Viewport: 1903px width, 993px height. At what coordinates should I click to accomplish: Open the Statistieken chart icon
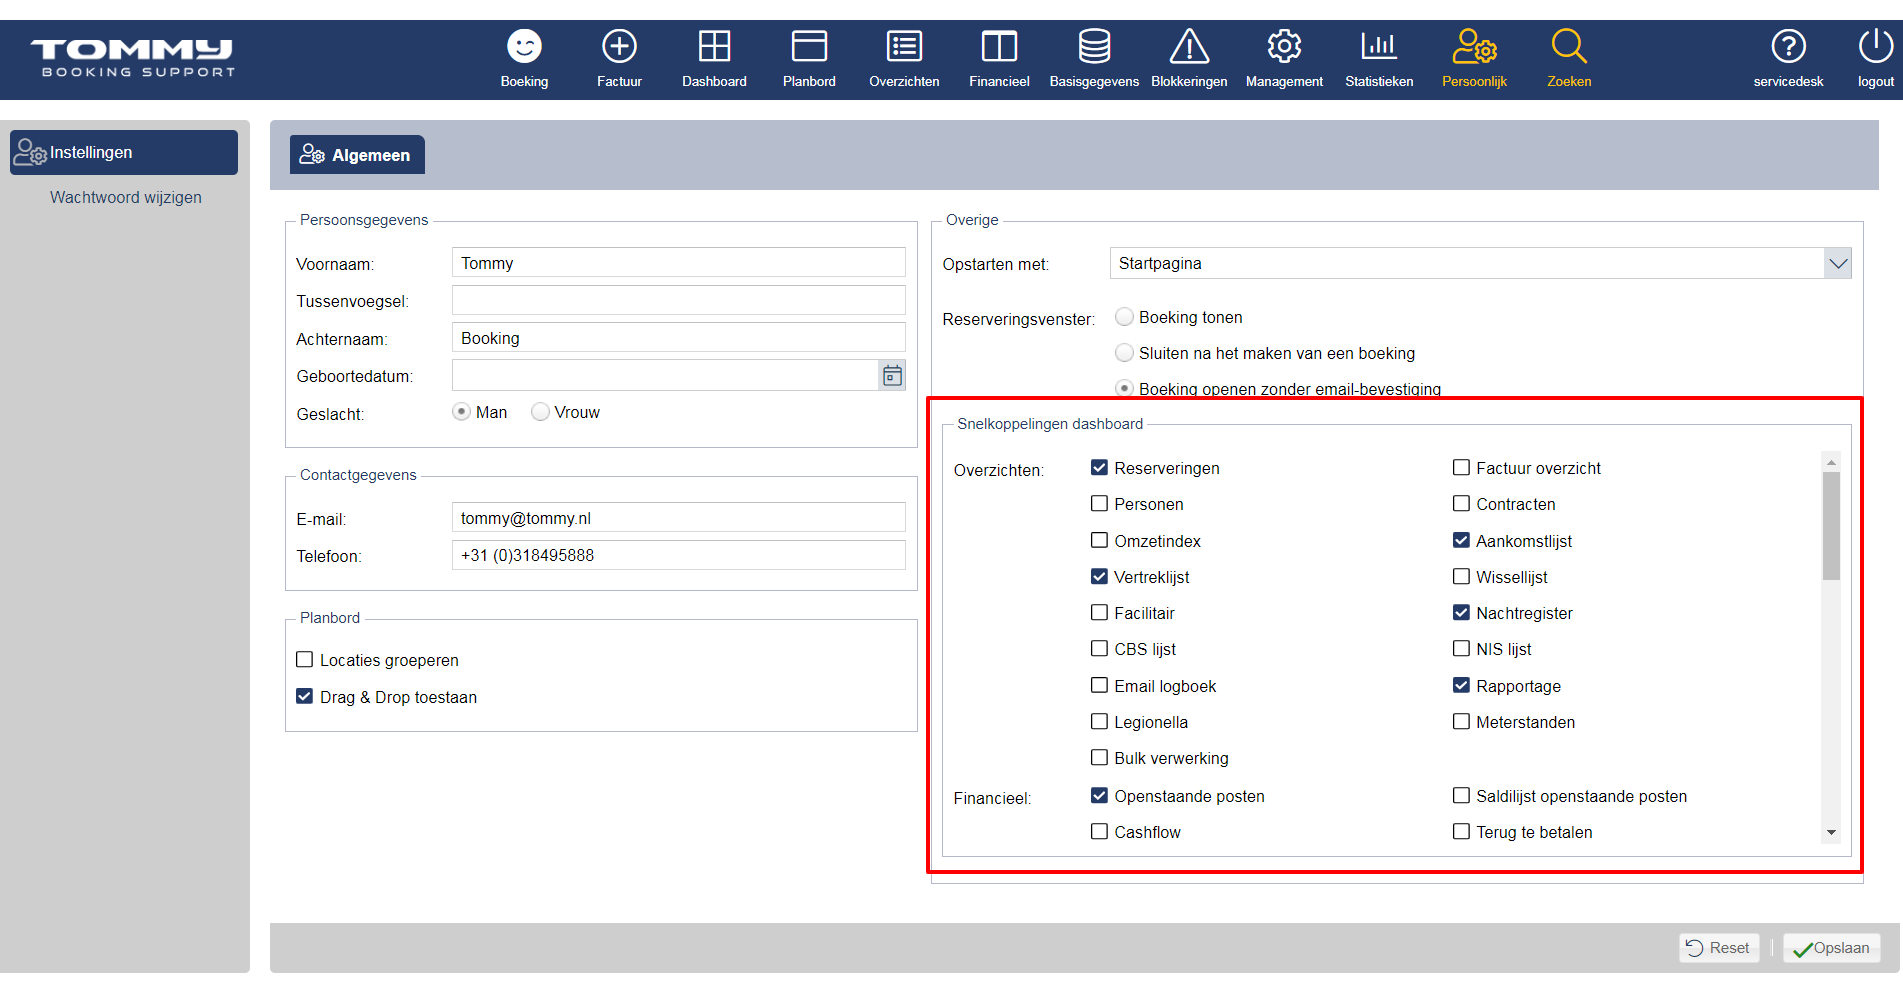pyautogui.click(x=1379, y=47)
